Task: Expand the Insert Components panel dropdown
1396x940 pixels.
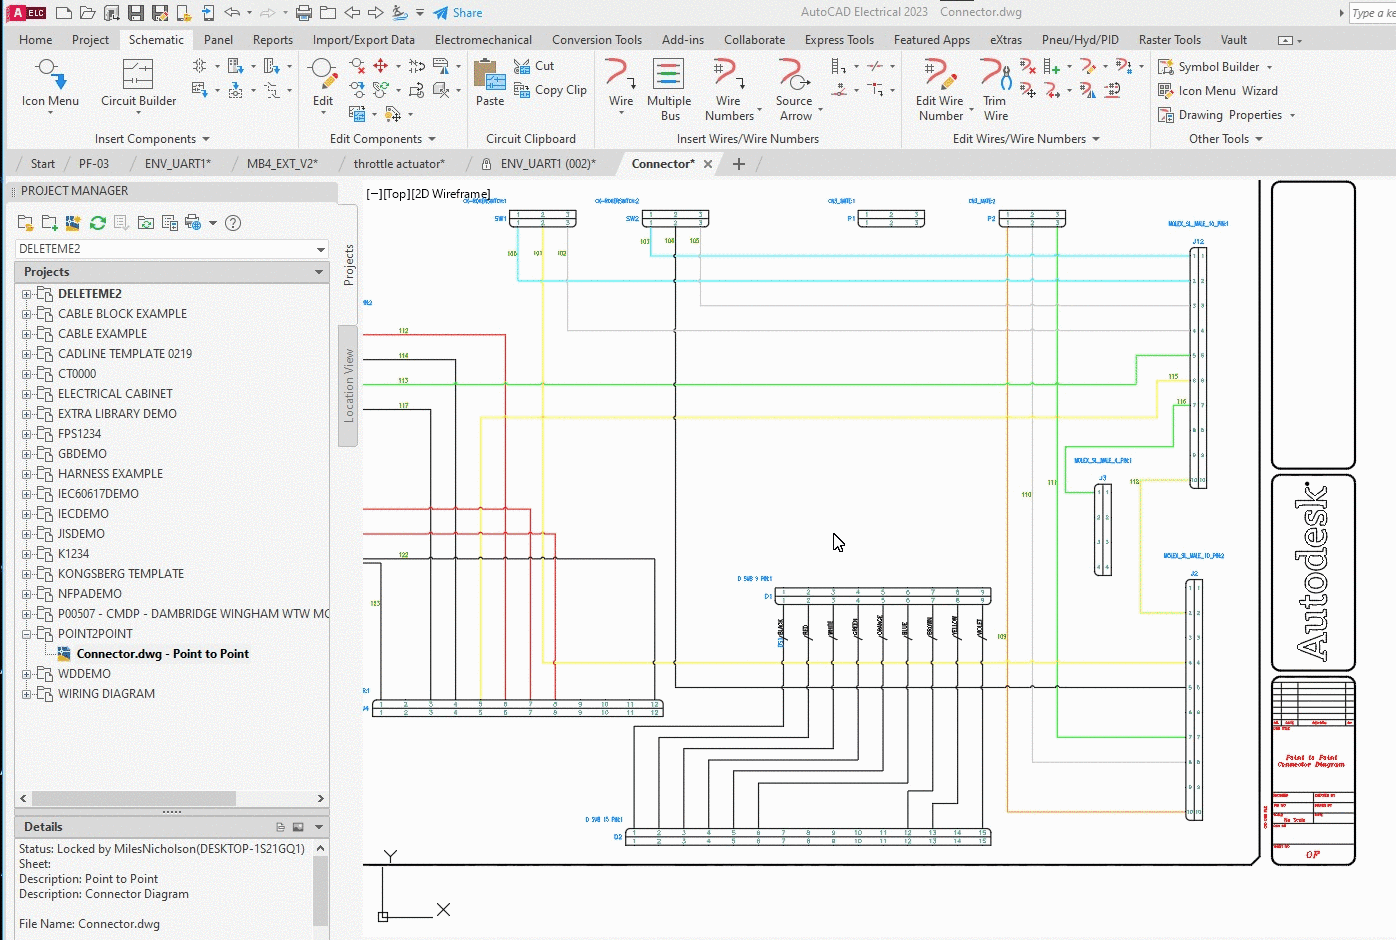Action: point(206,139)
